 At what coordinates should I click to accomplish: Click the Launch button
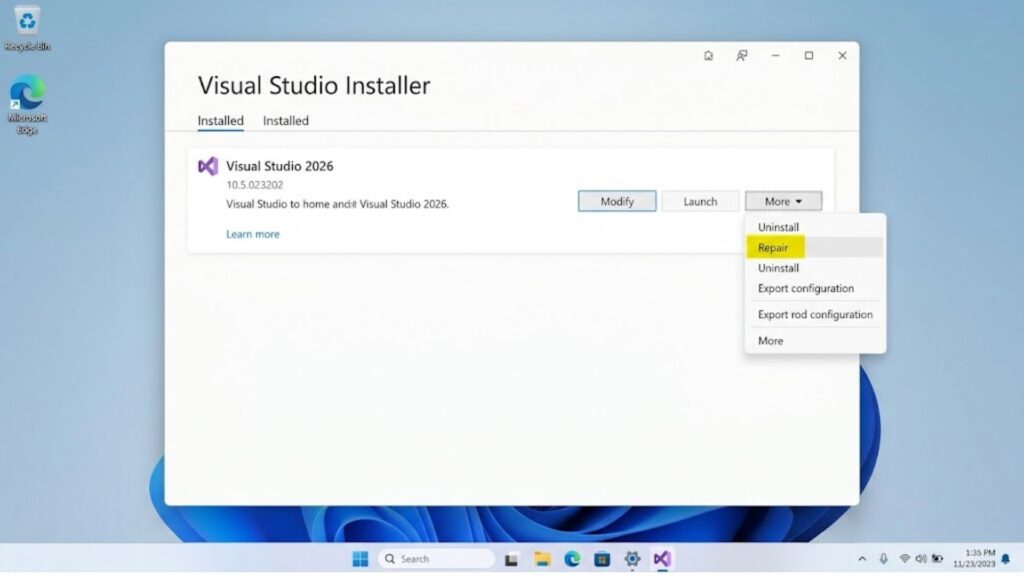click(700, 201)
